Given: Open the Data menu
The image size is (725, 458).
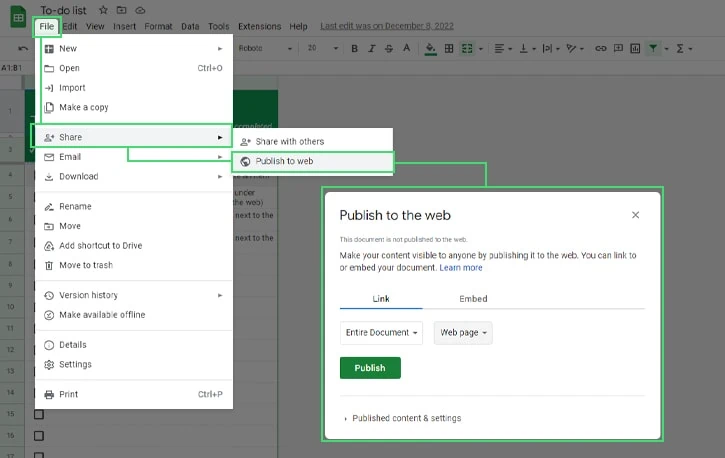Looking at the screenshot, I should 190,26.
